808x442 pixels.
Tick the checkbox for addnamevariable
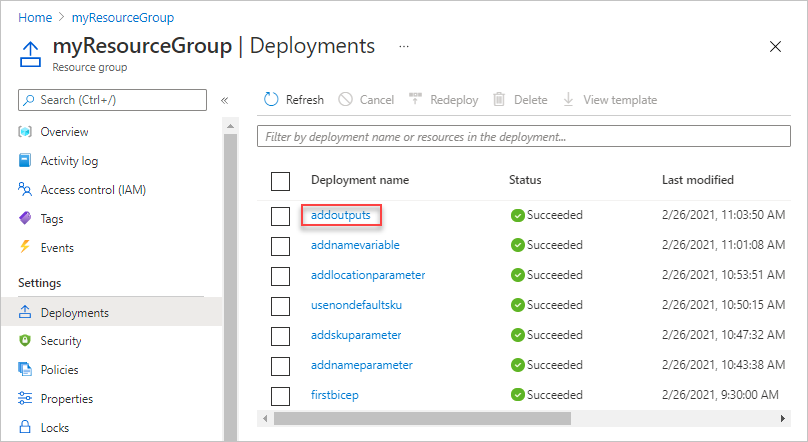pos(280,245)
